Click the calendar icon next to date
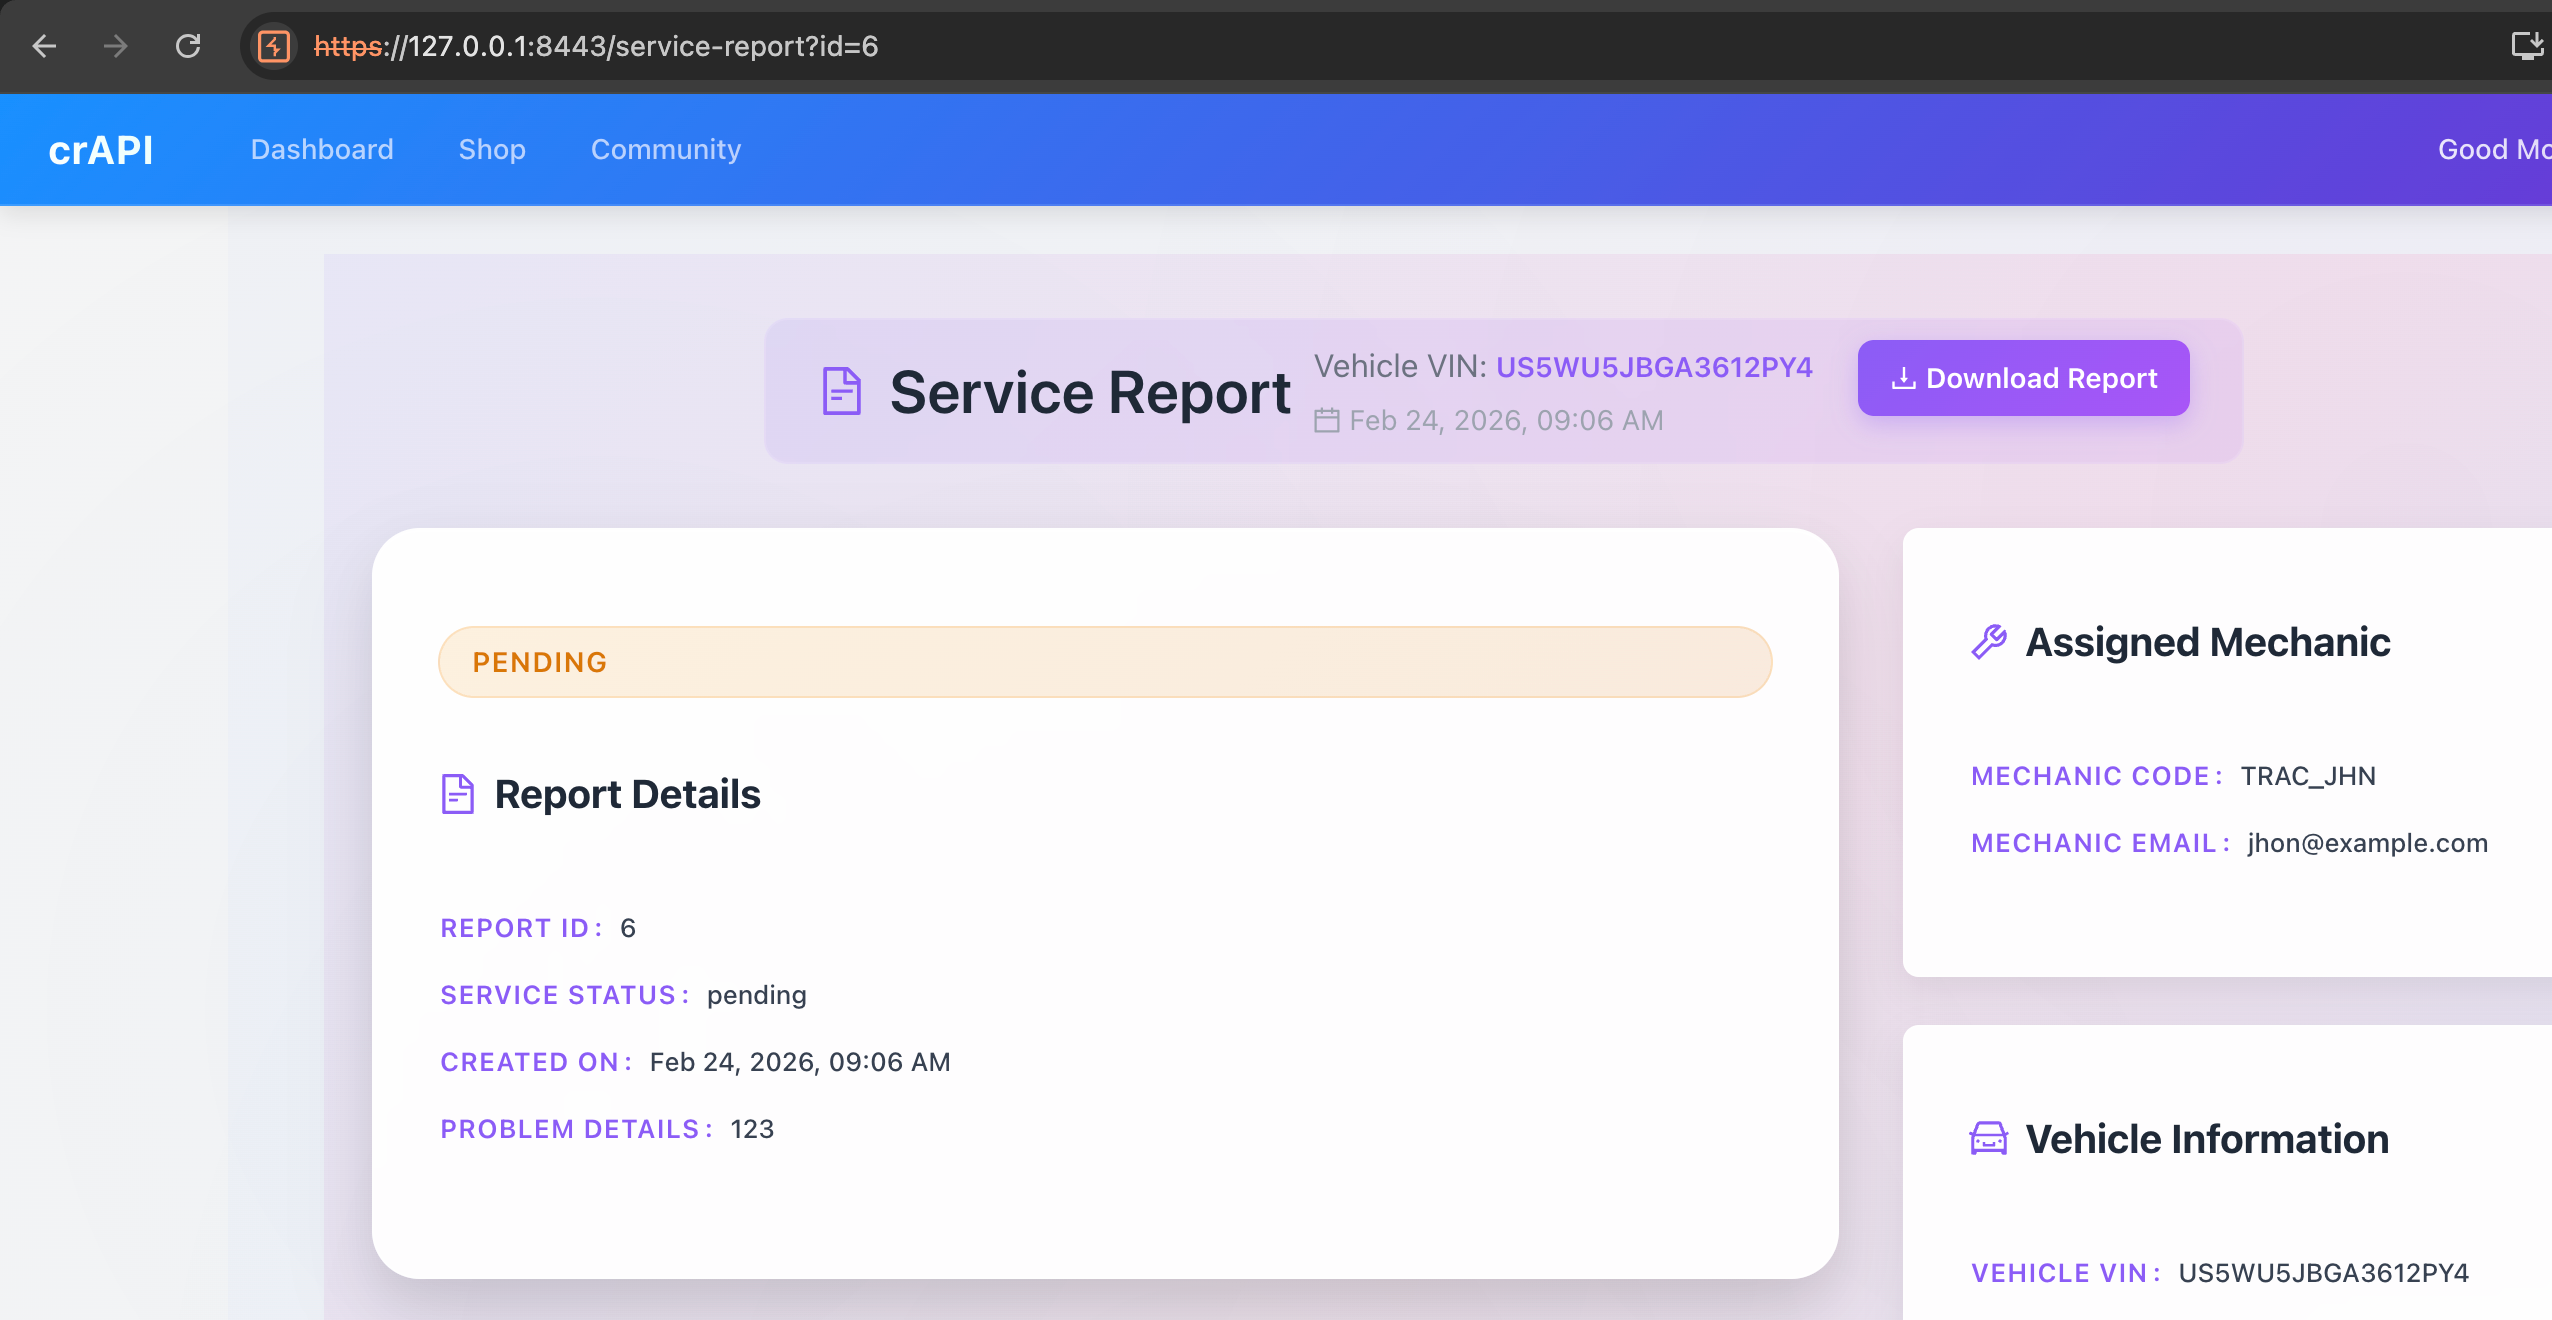 pos(1326,421)
